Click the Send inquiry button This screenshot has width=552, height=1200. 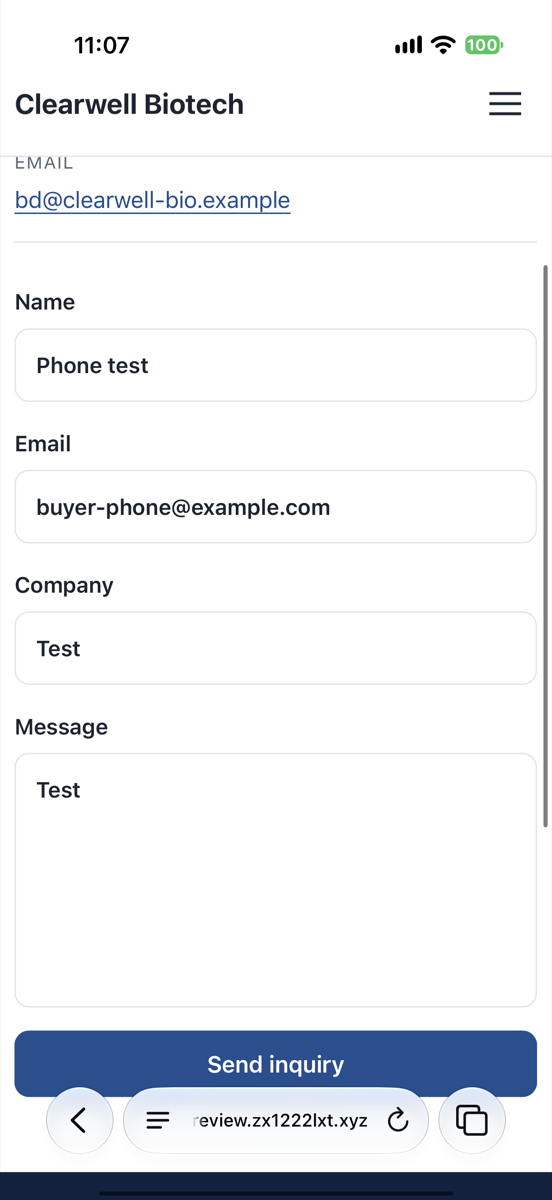[276, 1064]
